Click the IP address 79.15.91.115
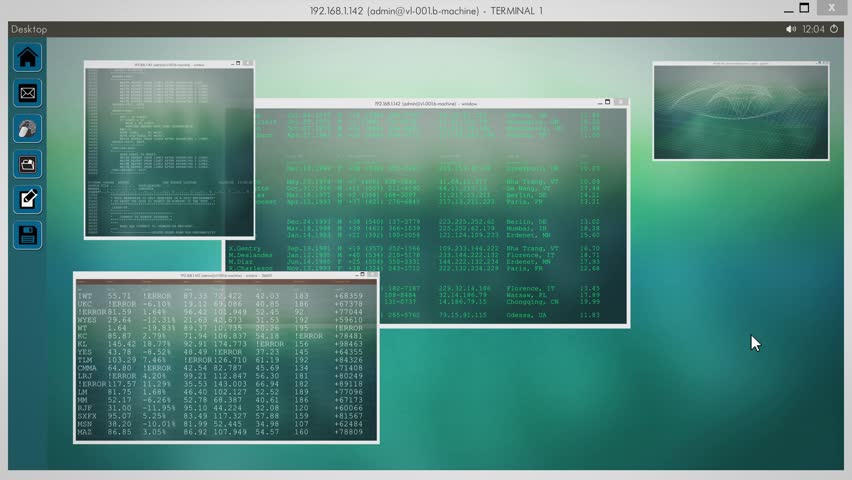852x480 pixels. click(465, 315)
